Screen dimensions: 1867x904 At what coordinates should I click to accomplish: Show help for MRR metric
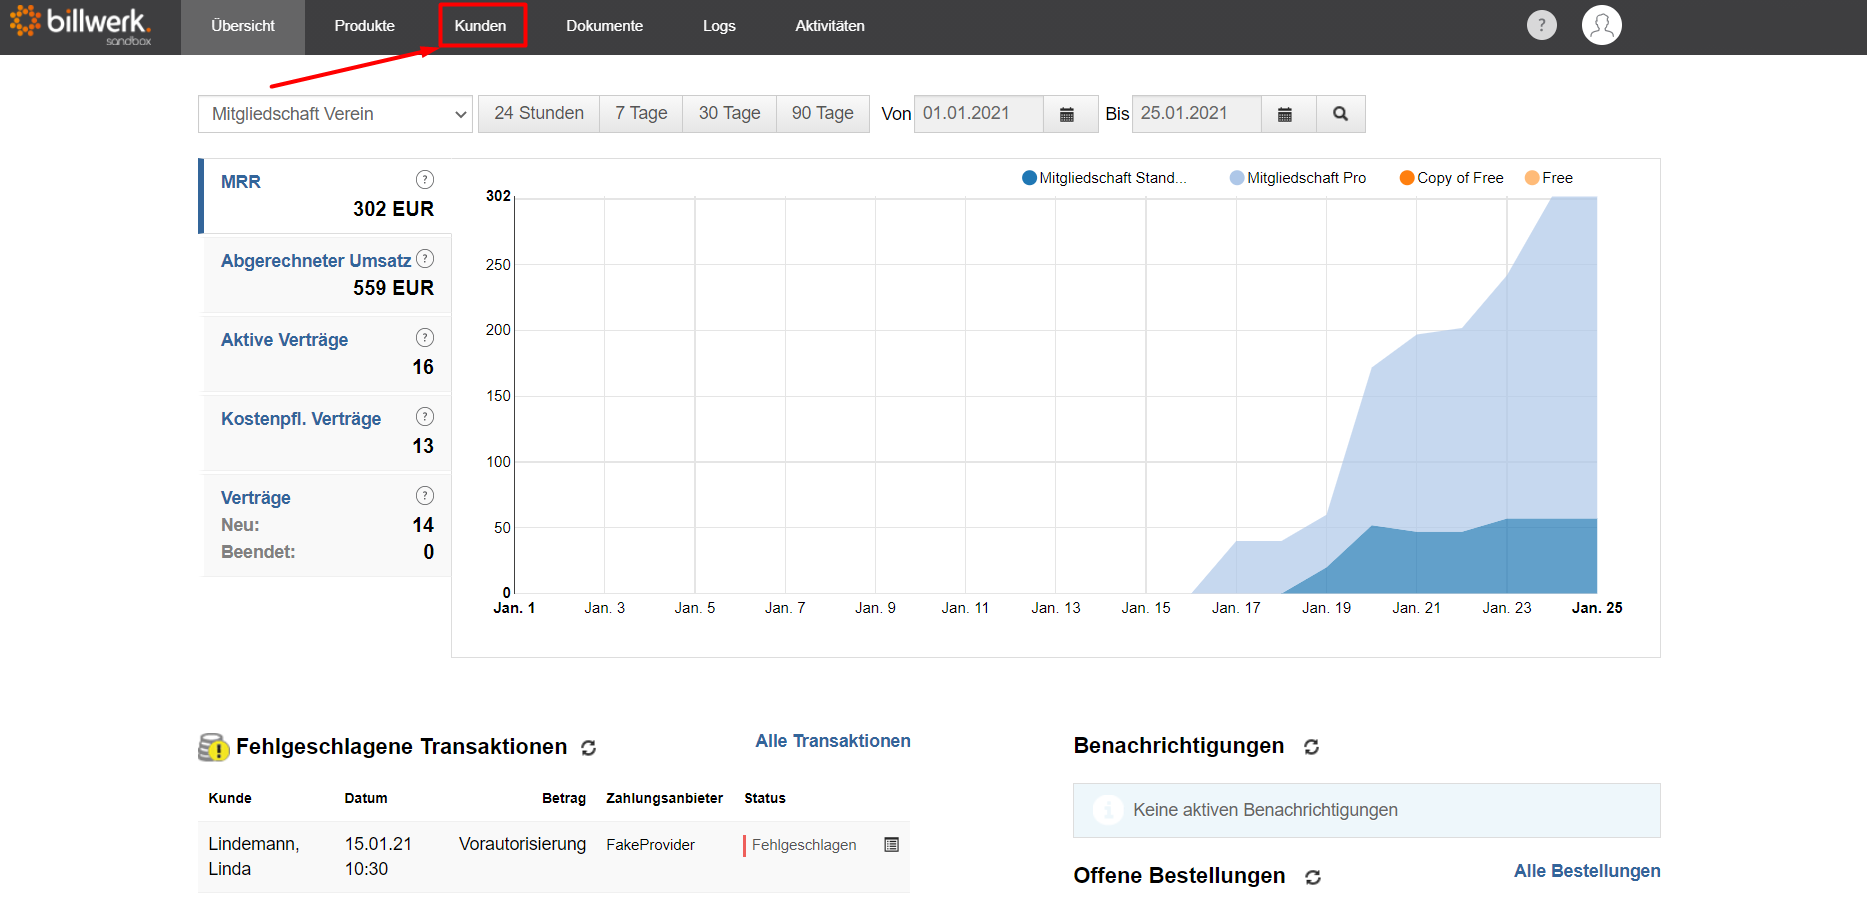425,179
